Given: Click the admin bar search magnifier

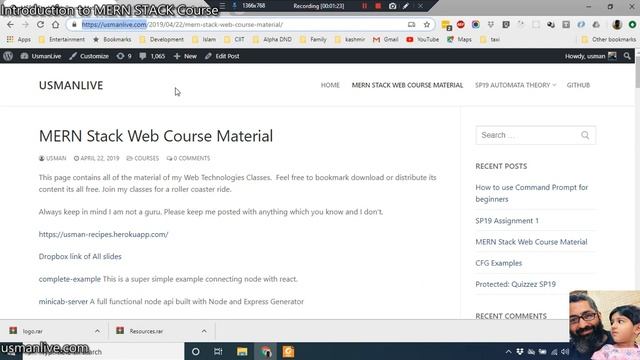Looking at the screenshot, I should [627, 56].
